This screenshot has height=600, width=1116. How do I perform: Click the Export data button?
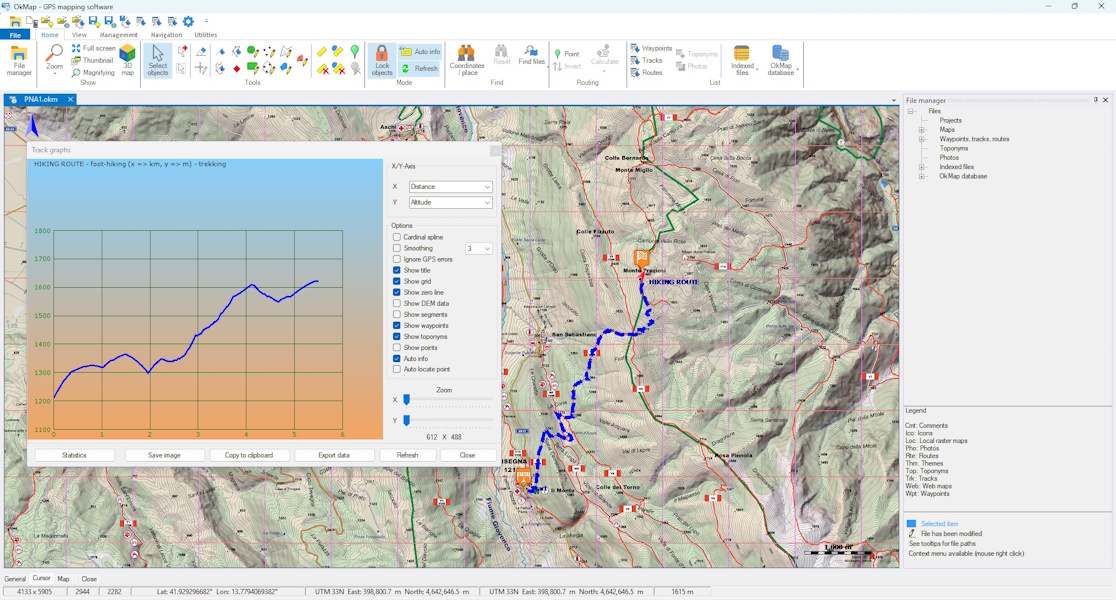pyautogui.click(x=334, y=455)
